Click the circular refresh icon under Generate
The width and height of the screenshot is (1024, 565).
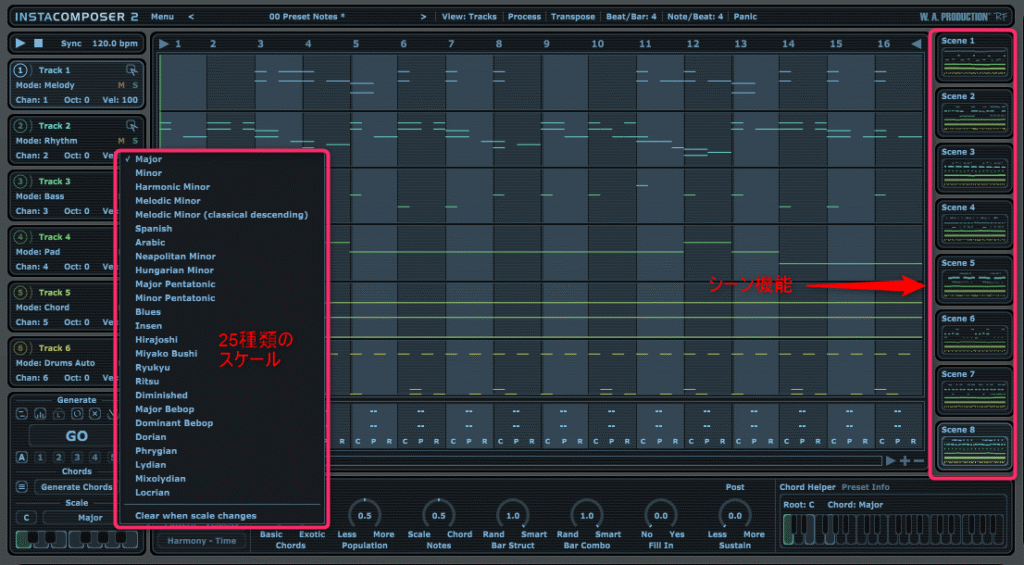click(76, 414)
